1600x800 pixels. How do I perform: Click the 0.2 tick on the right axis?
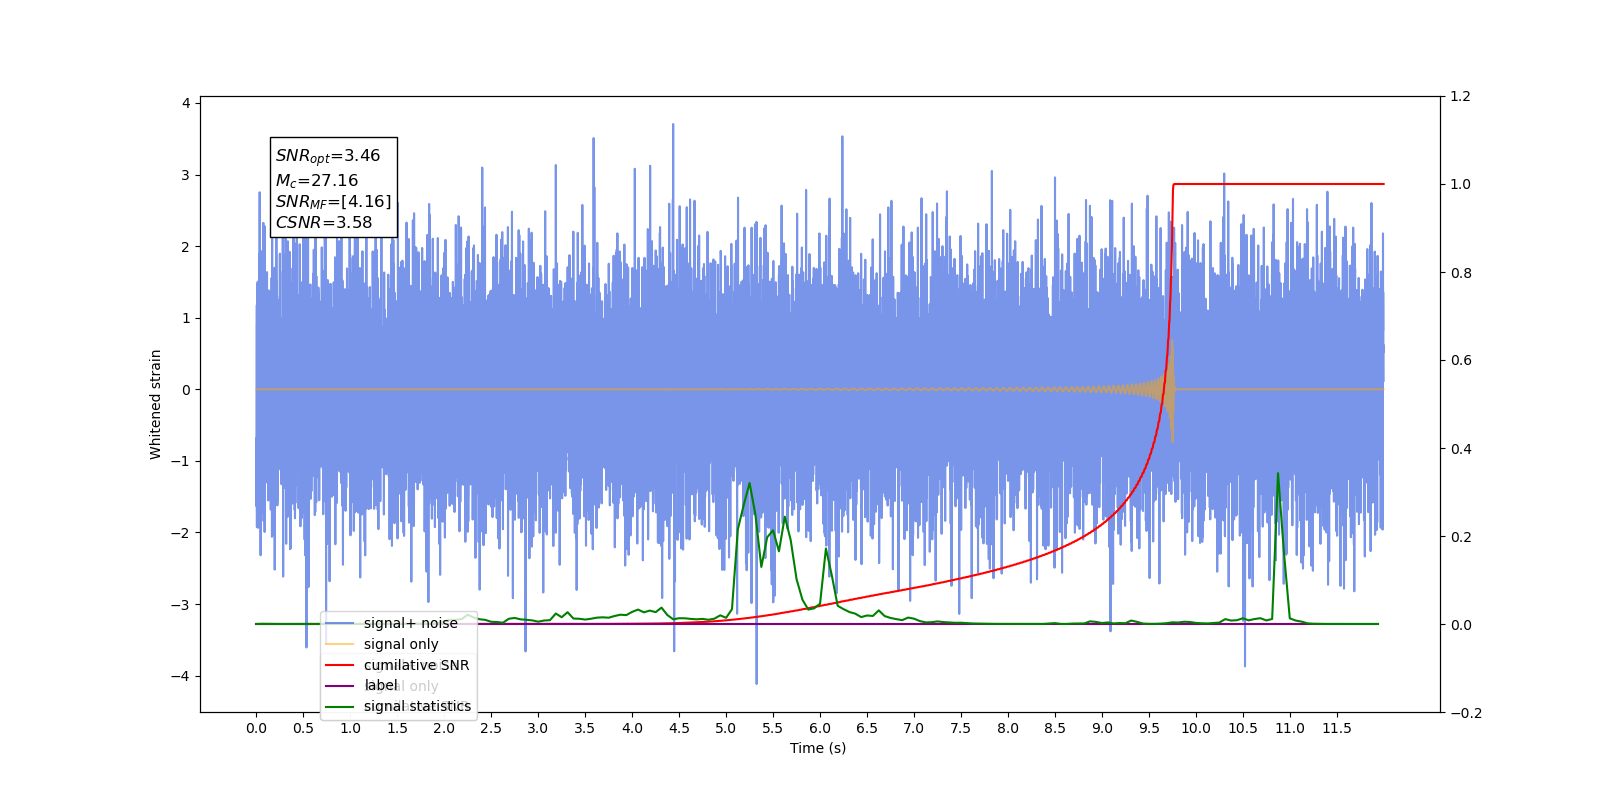pyautogui.click(x=1461, y=537)
